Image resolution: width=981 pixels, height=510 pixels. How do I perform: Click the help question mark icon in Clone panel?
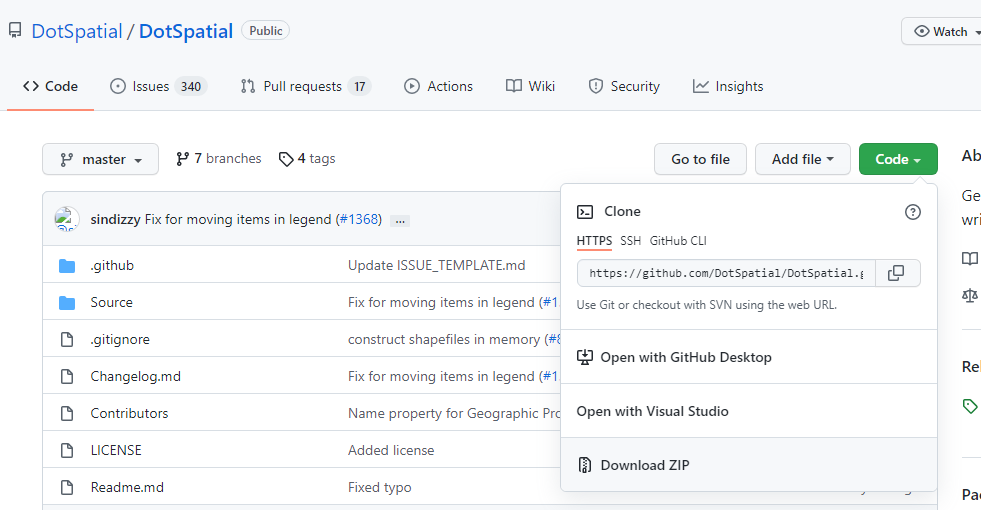point(912,212)
